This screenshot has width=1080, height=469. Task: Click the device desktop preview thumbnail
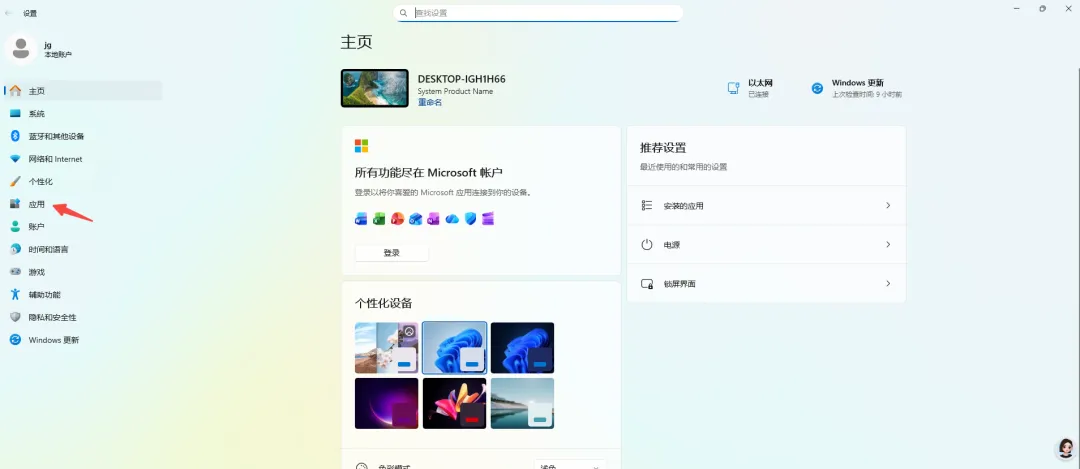tap(375, 88)
